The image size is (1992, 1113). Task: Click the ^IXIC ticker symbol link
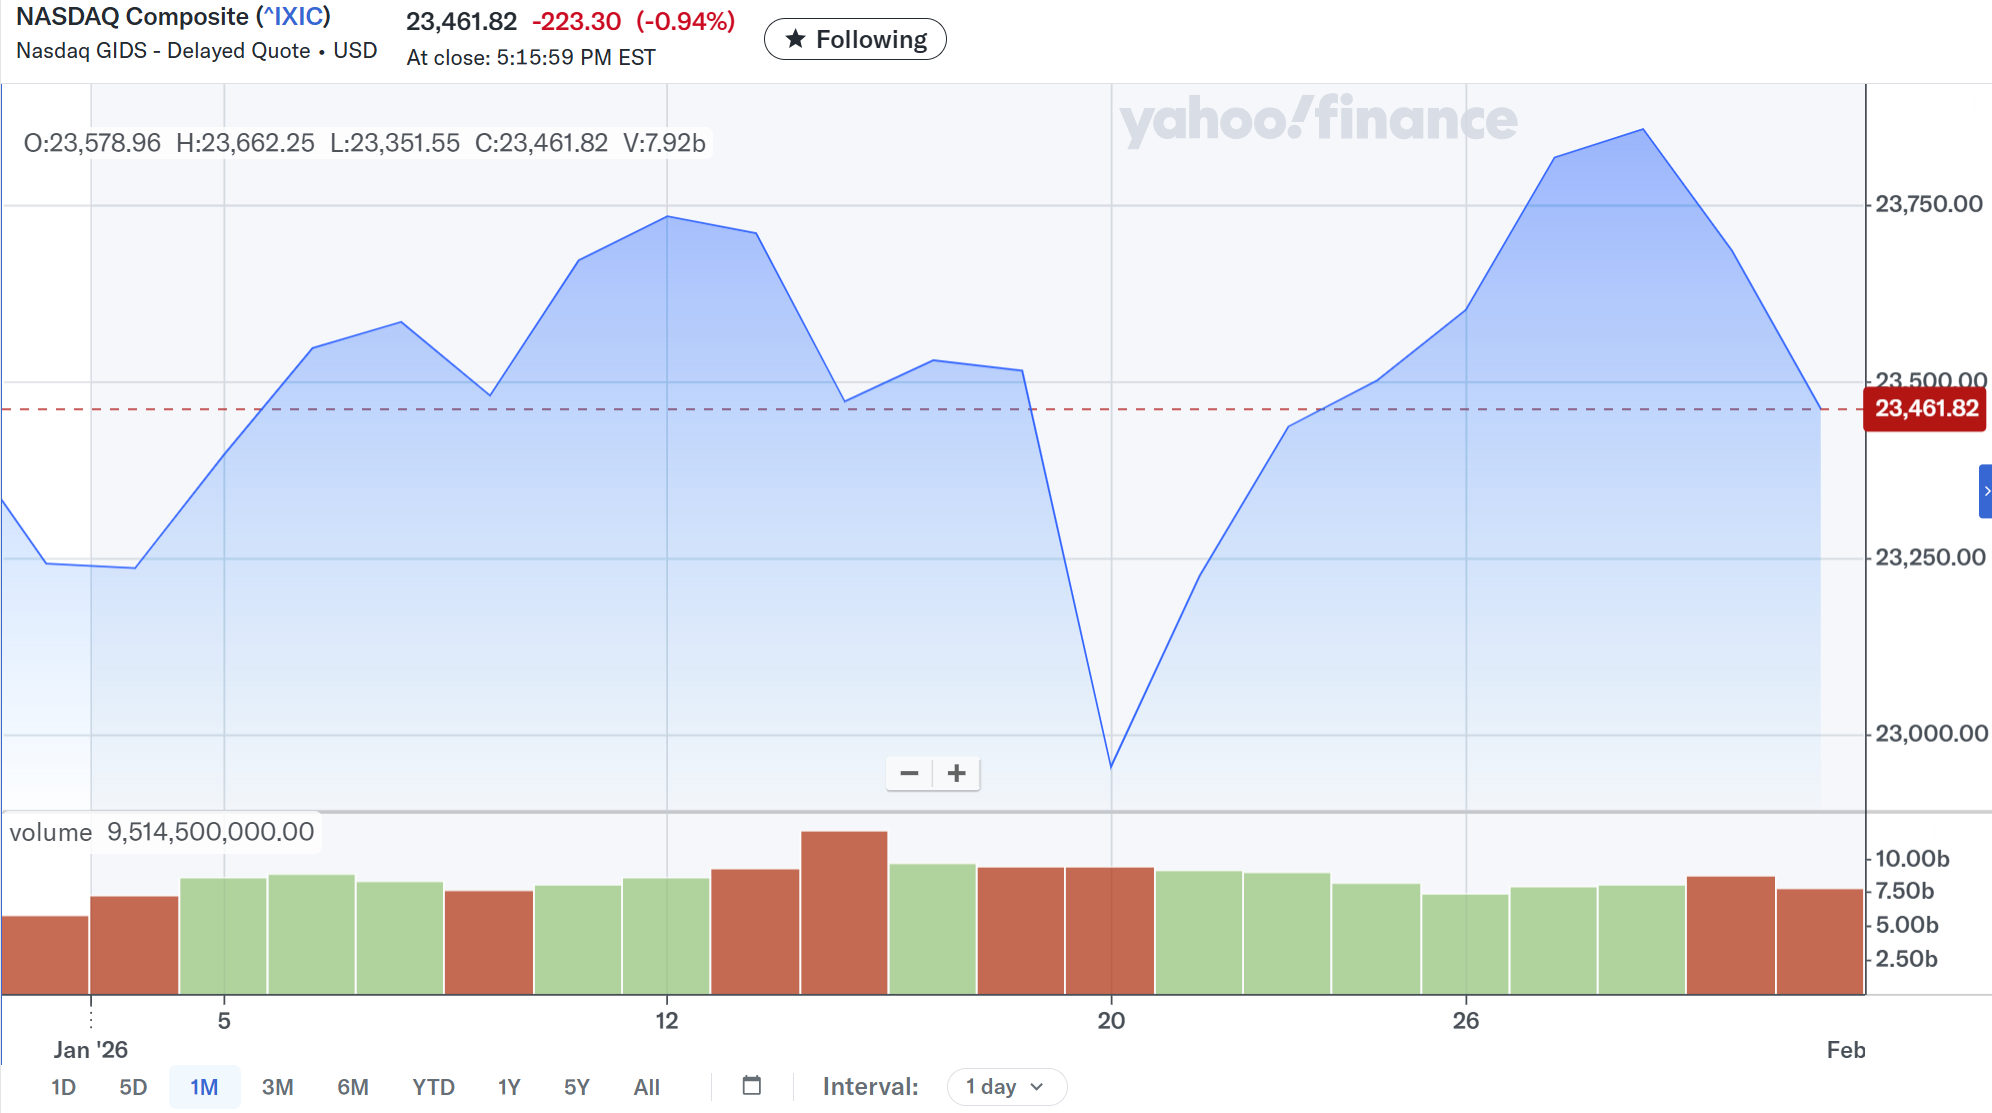(293, 17)
